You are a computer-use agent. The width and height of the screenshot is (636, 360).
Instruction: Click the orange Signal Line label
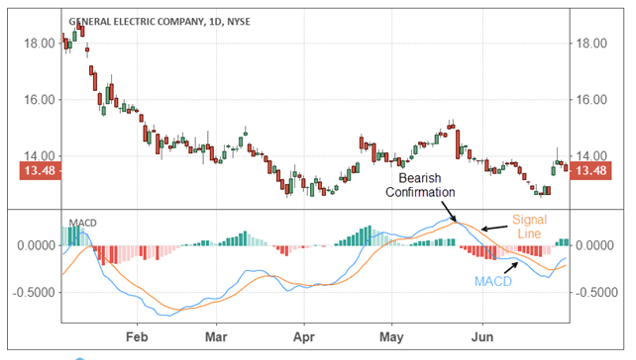pyautogui.click(x=529, y=227)
